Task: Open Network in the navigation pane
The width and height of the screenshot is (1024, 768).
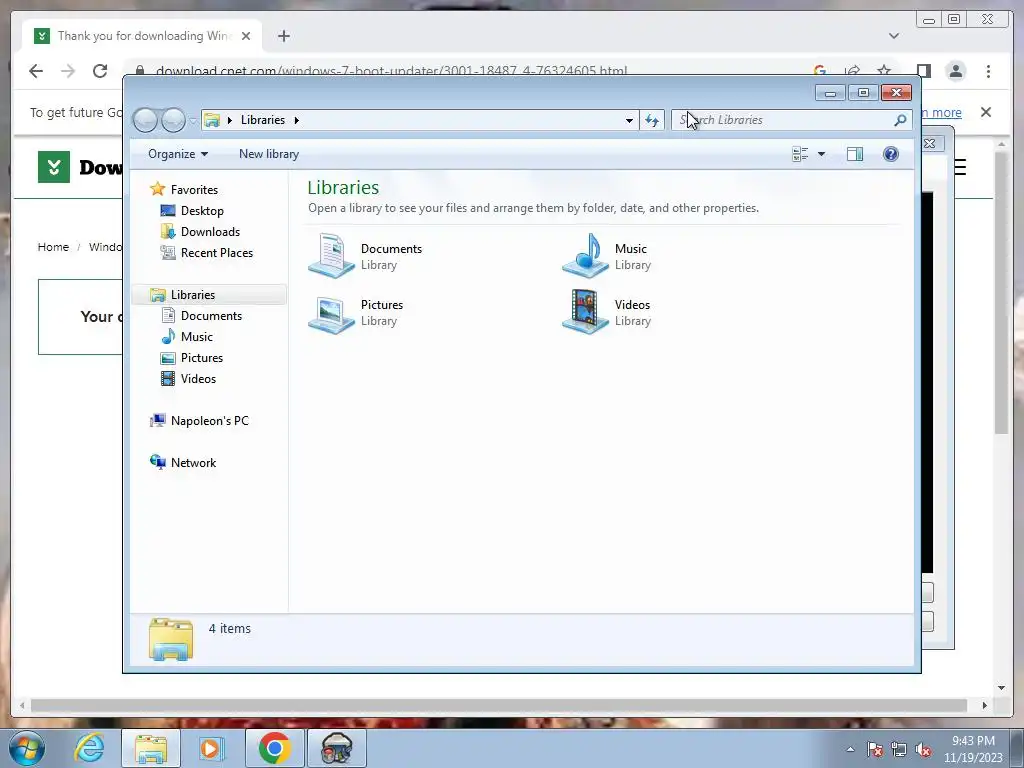Action: pos(193,462)
